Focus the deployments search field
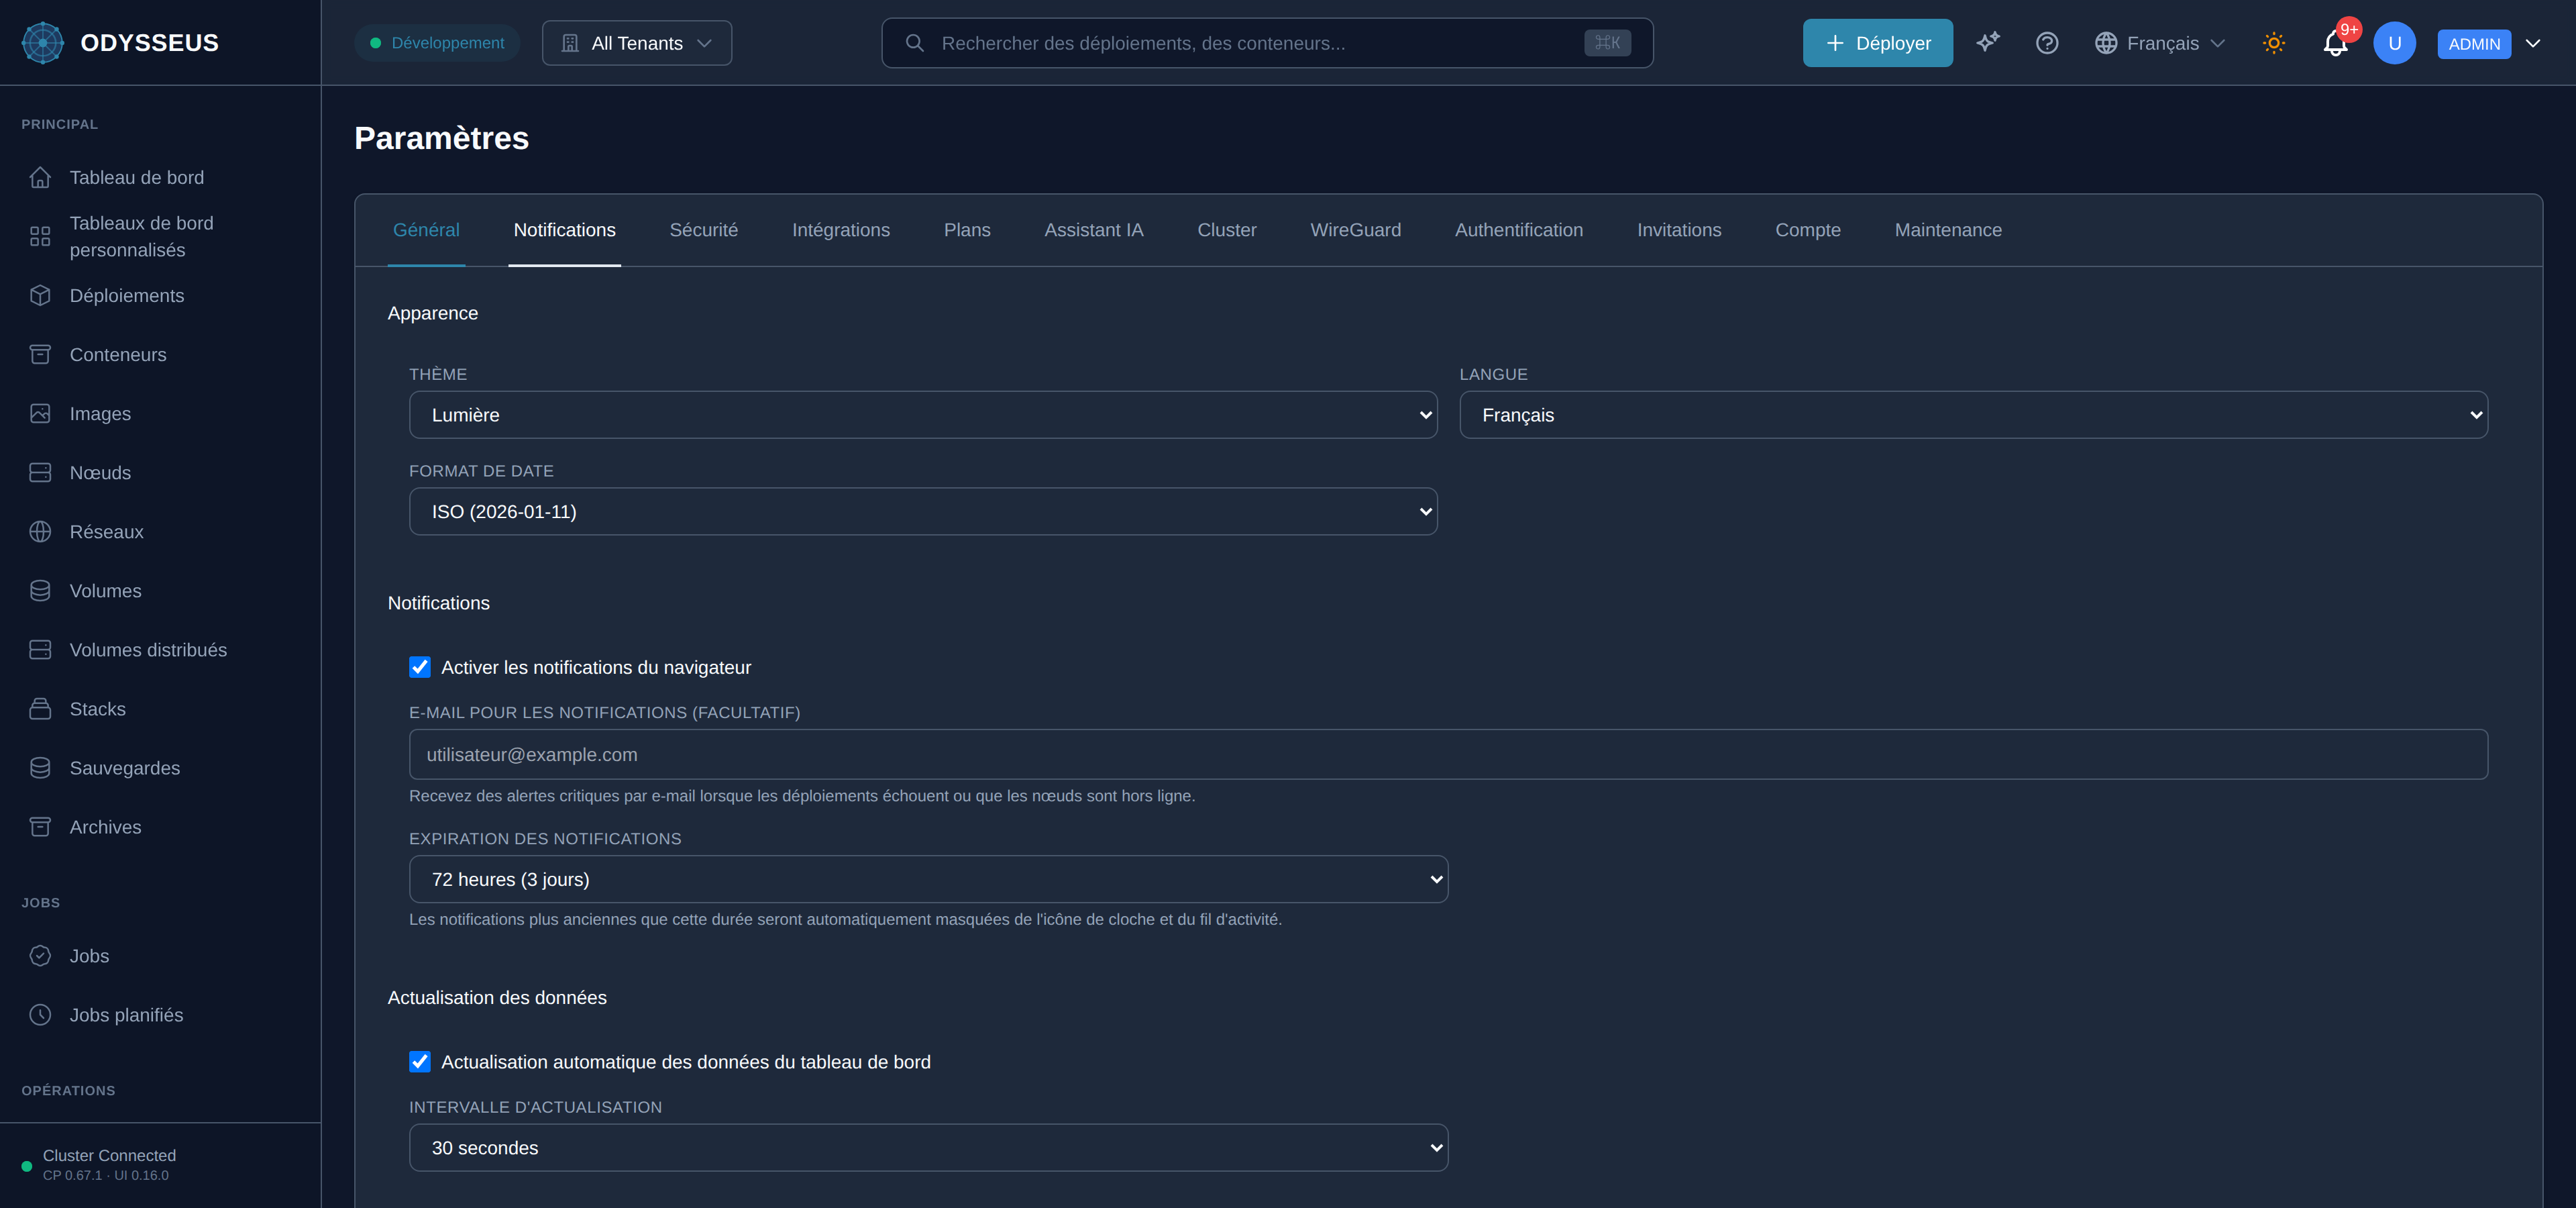 (x=1267, y=42)
